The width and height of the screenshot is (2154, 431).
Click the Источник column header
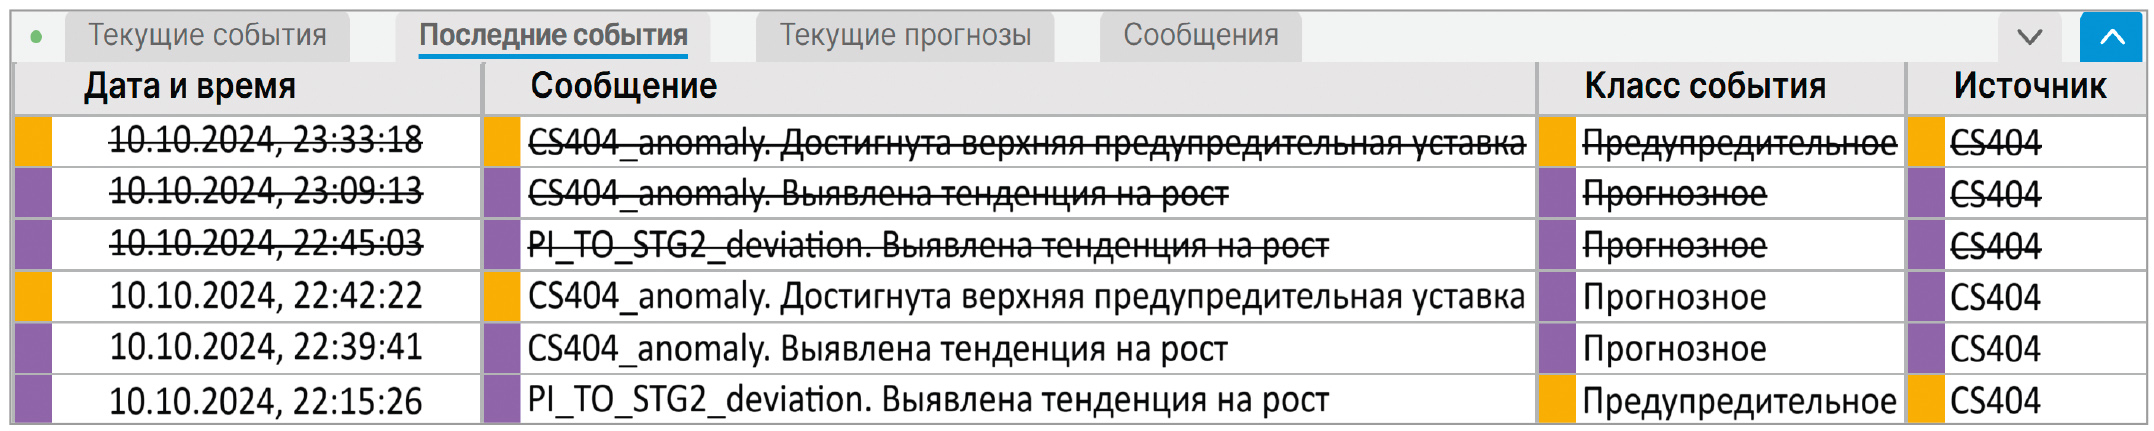click(2030, 87)
